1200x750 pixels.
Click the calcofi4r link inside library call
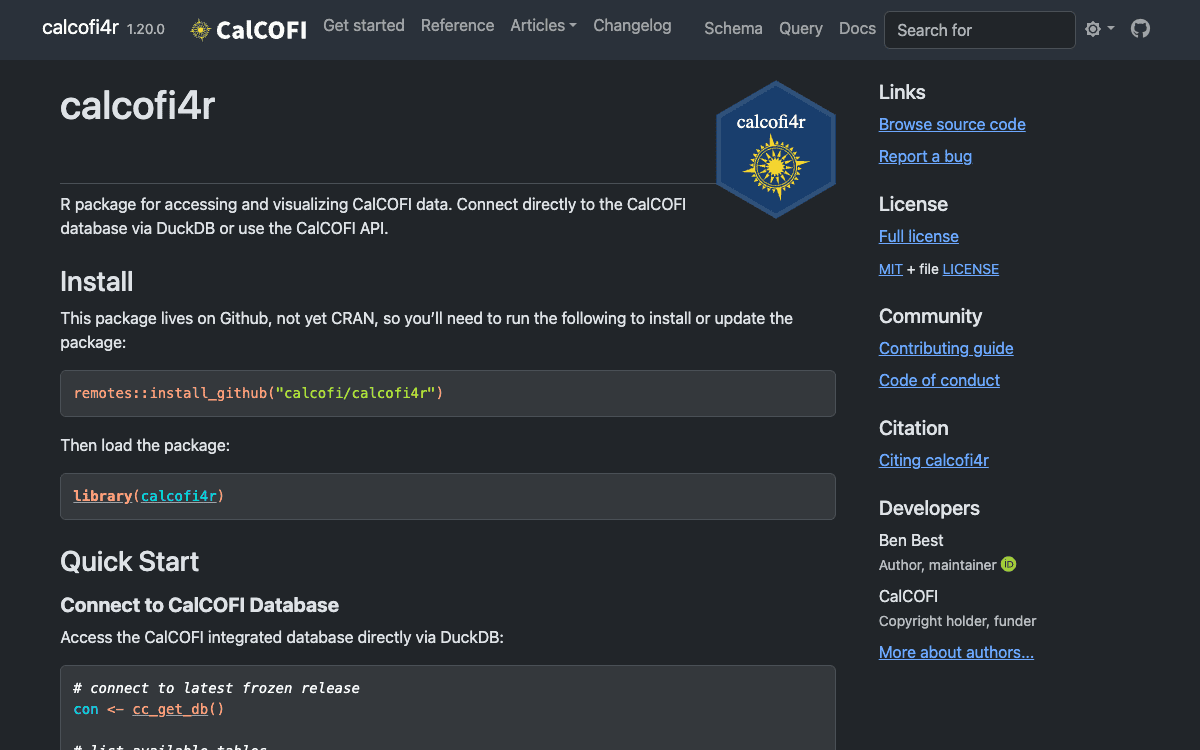(179, 496)
